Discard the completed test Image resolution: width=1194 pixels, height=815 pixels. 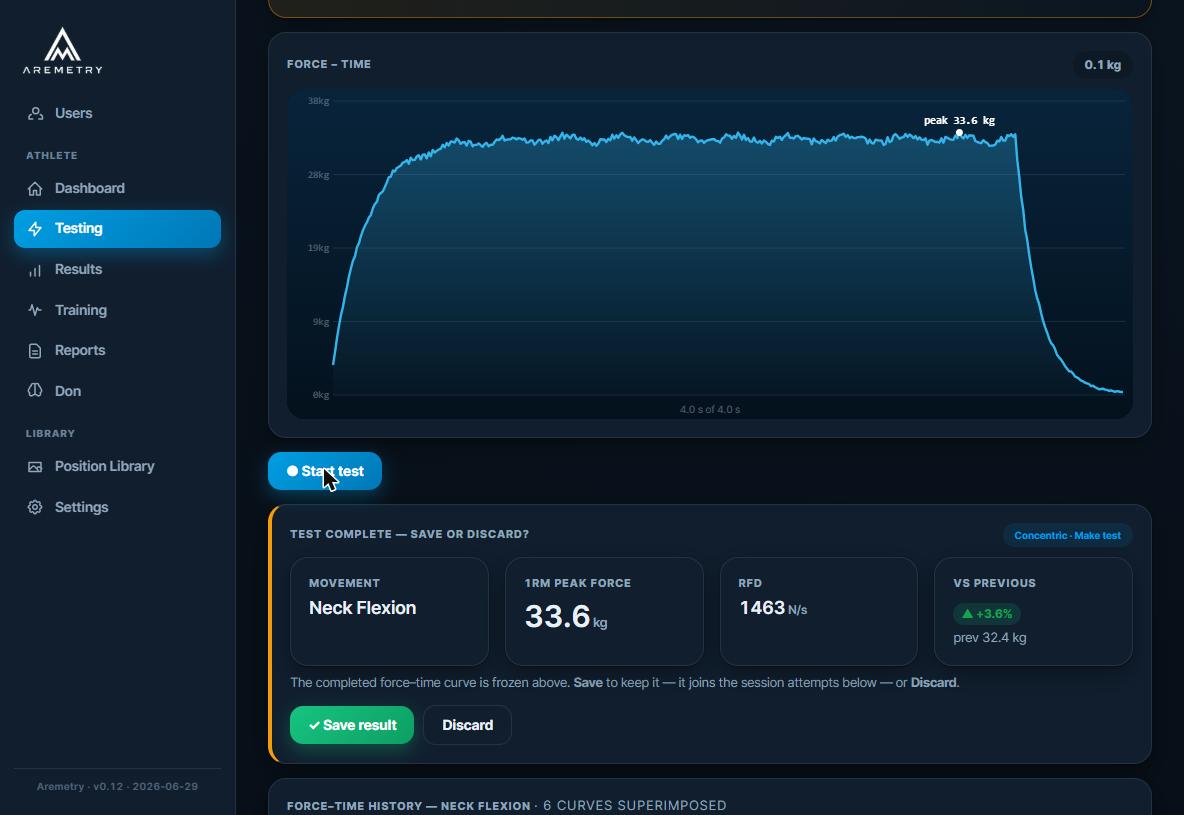(x=468, y=725)
